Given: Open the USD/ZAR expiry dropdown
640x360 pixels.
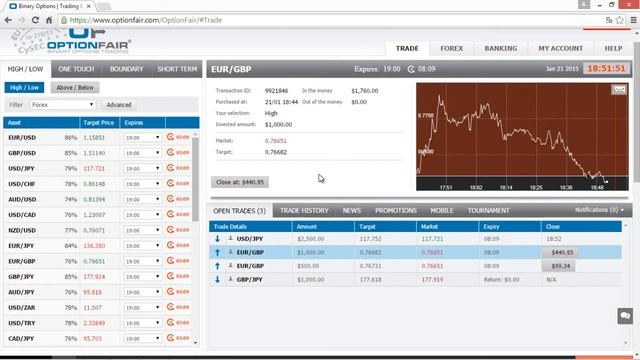Looking at the screenshot, I should tap(142, 308).
